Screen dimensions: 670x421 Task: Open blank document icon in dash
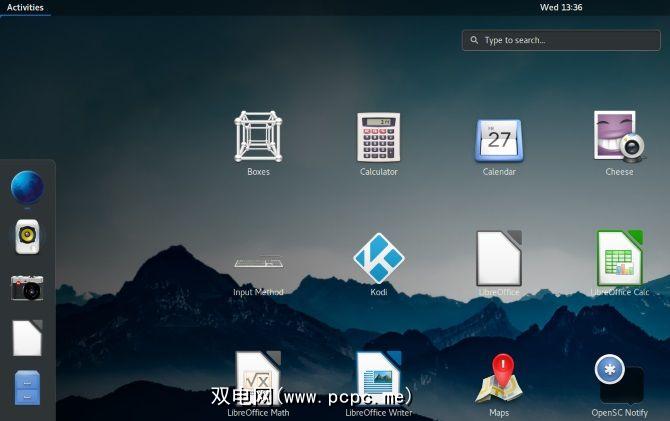[x=27, y=338]
